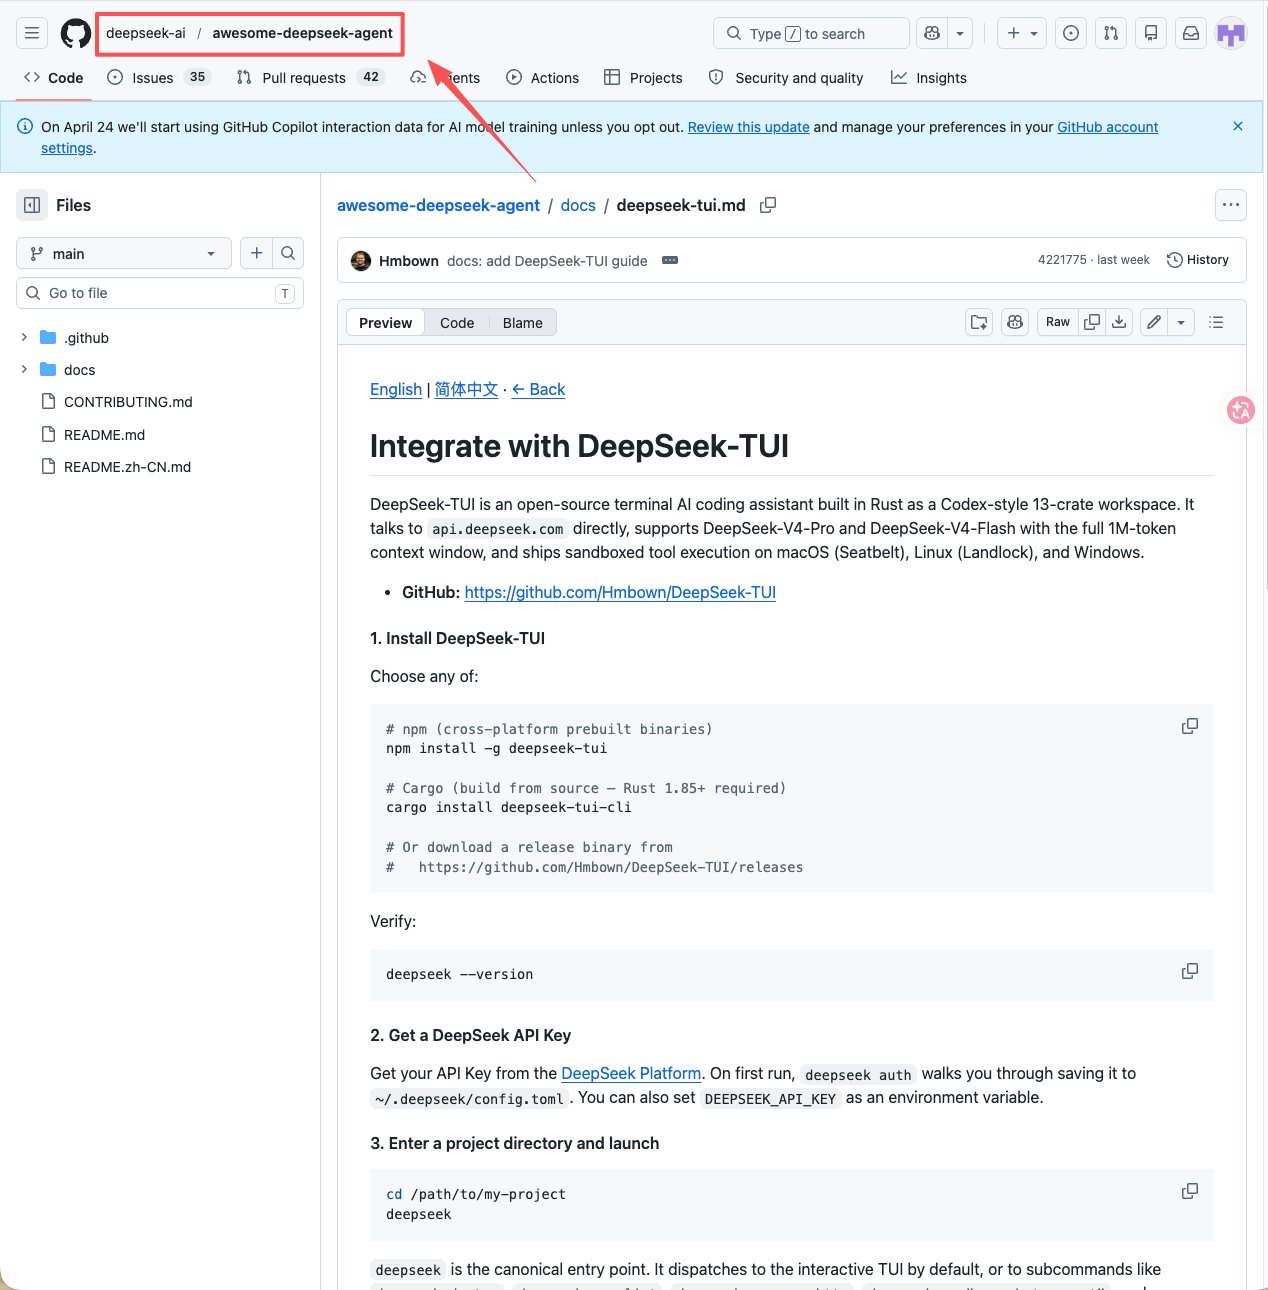The image size is (1268, 1290).
Task: View the Raw file
Action: point(1058,322)
